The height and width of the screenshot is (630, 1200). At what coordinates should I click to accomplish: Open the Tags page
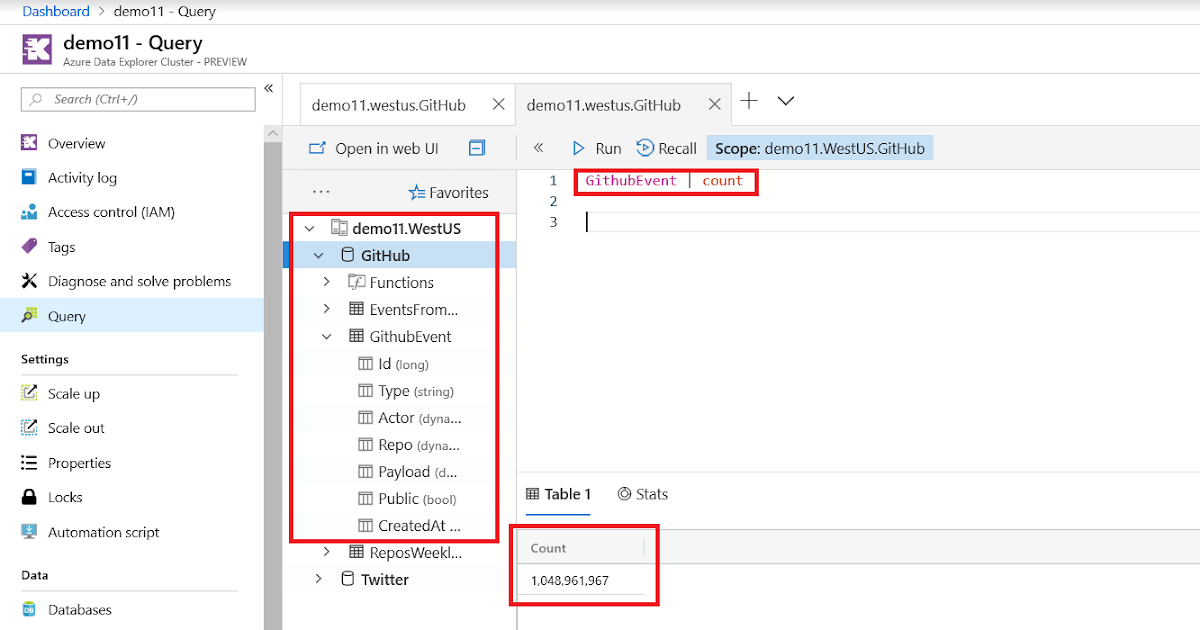click(x=59, y=246)
